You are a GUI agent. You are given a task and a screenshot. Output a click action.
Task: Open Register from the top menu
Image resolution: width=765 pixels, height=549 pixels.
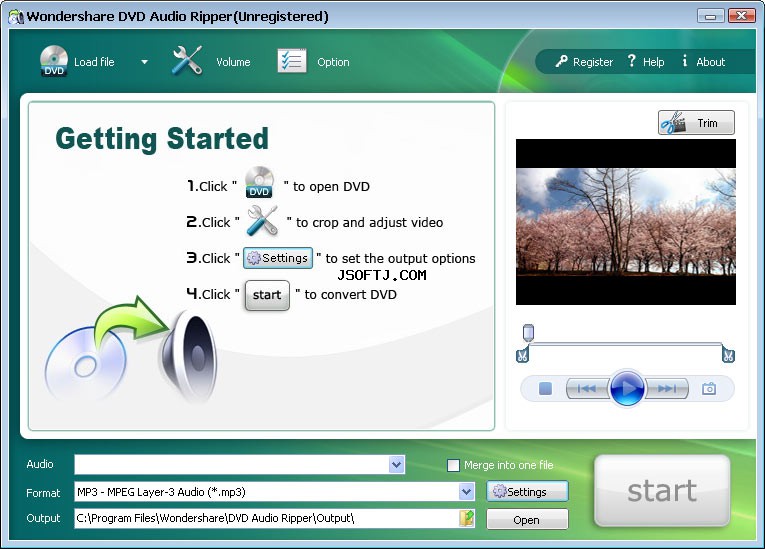click(584, 61)
